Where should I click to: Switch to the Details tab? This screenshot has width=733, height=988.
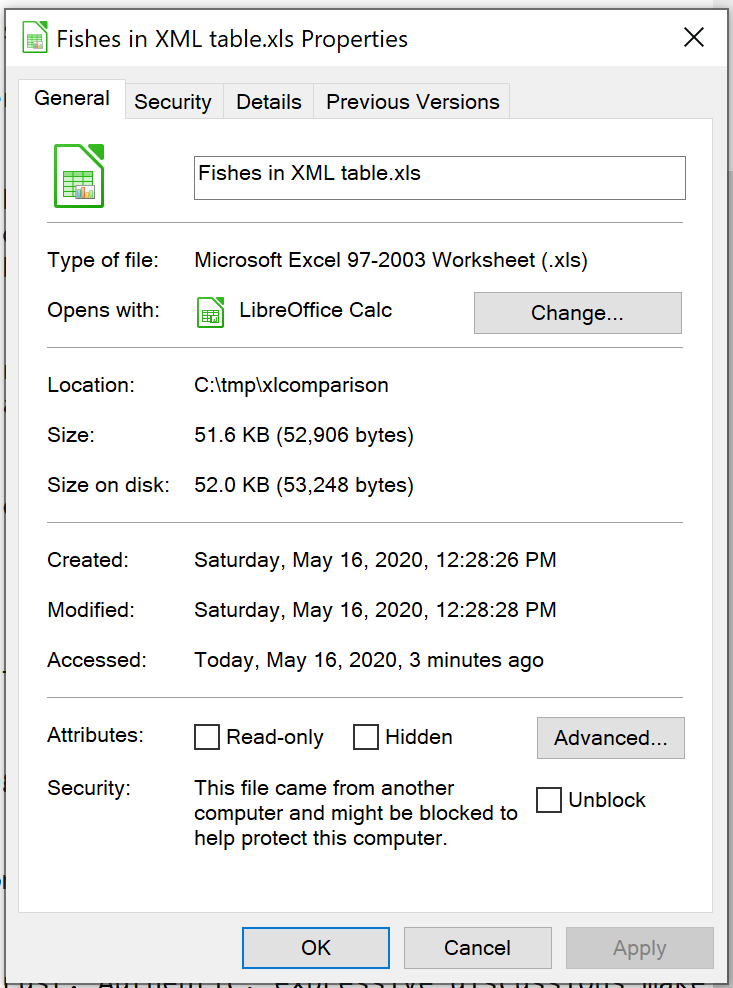click(x=269, y=101)
